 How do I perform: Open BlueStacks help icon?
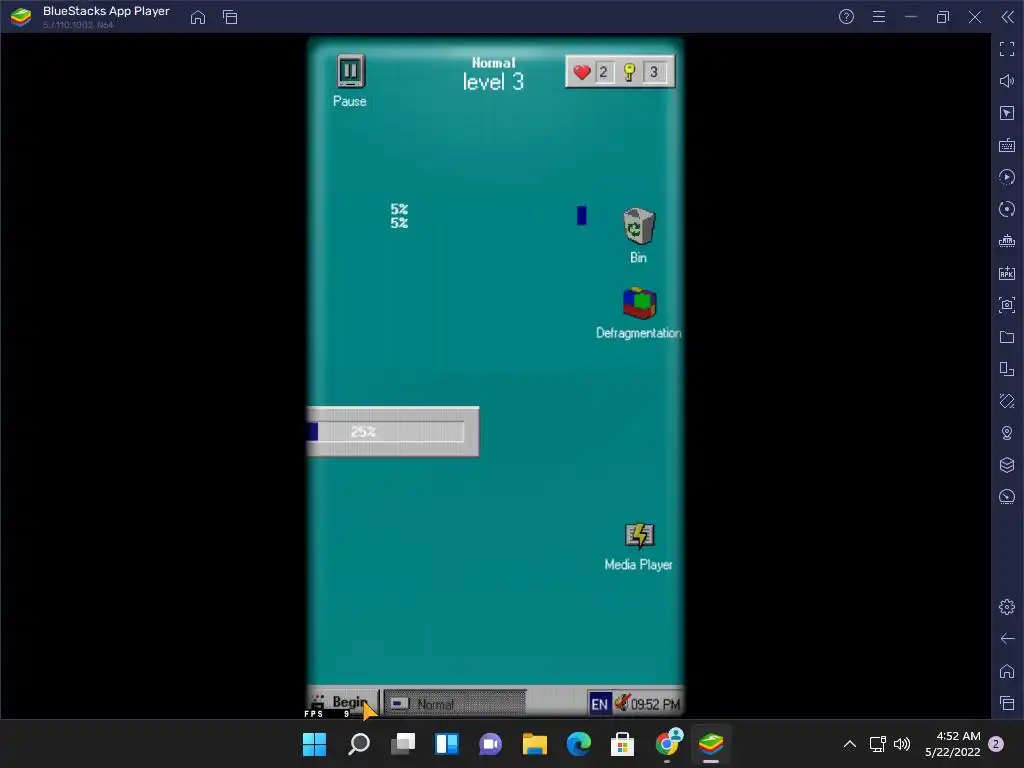coord(846,17)
